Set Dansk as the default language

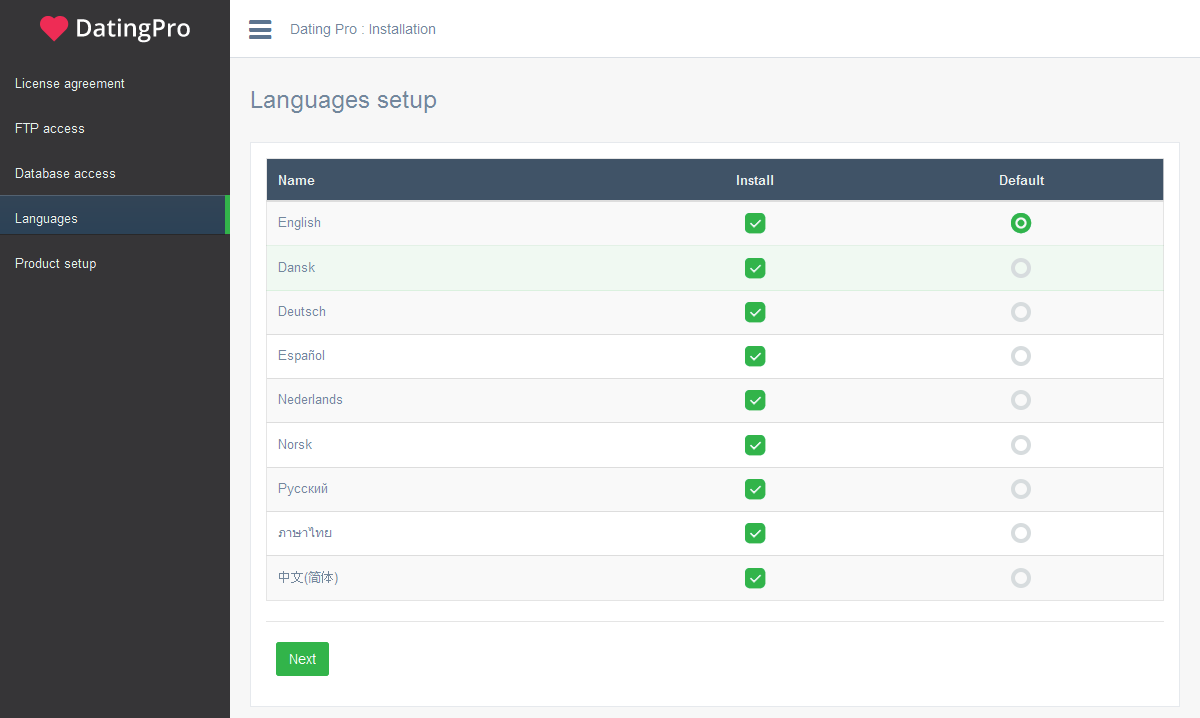pyautogui.click(x=1020, y=268)
